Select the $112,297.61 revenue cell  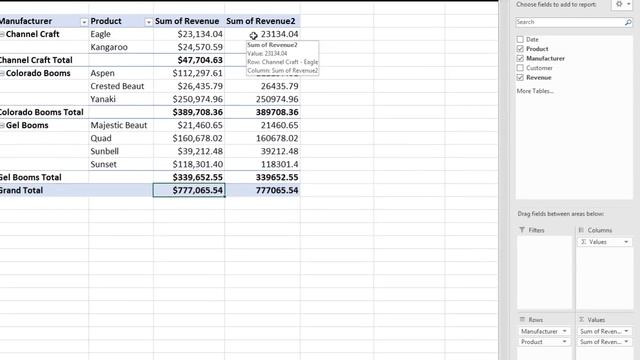point(189,73)
